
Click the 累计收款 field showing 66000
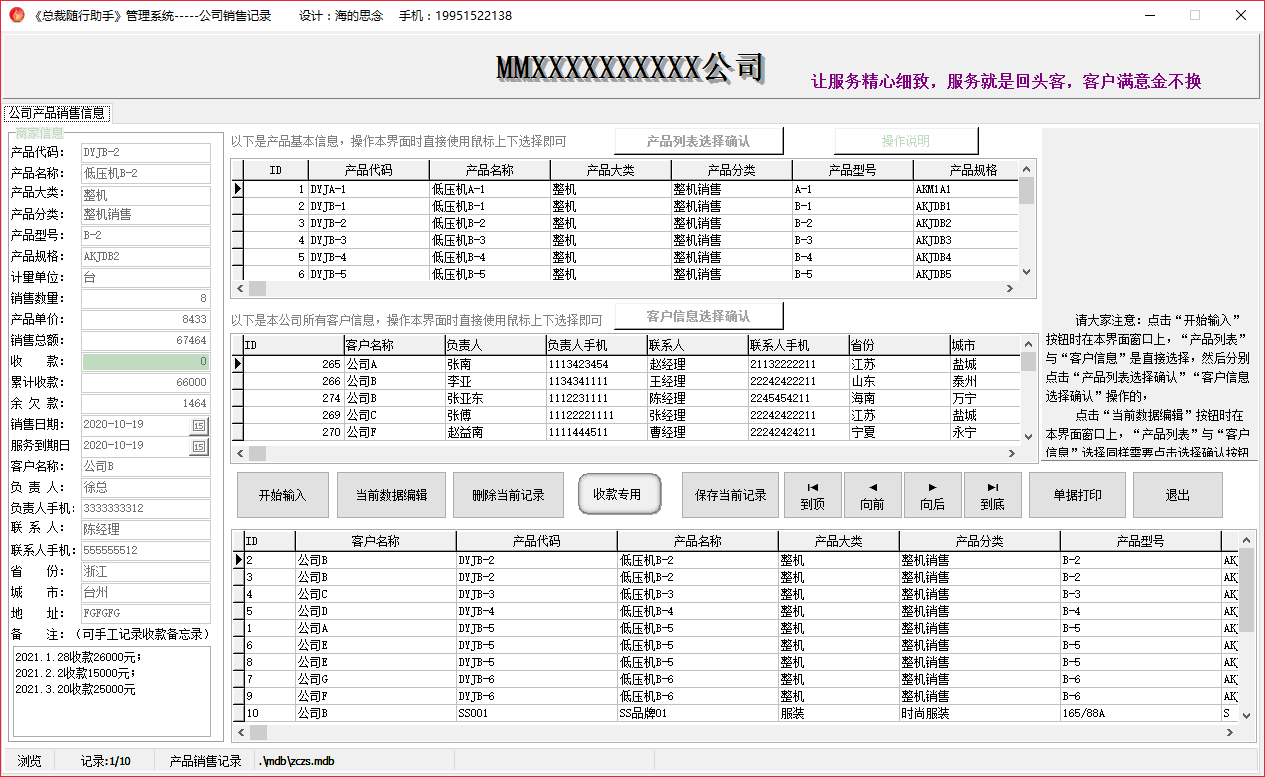[x=146, y=382]
